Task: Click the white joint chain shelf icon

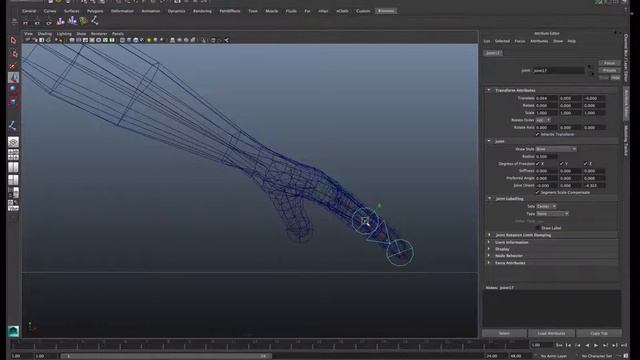Action: 95,20
